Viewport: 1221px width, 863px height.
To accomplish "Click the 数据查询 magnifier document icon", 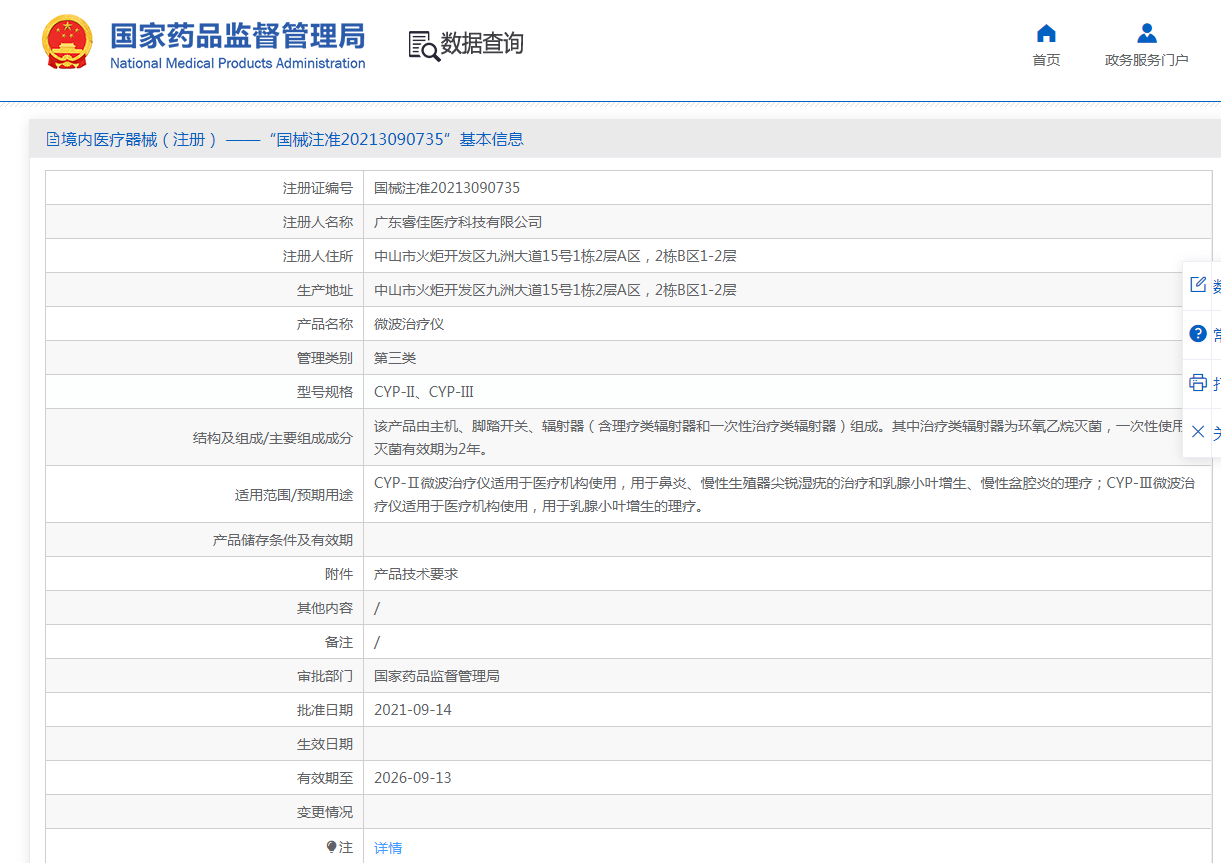I will tap(423, 45).
